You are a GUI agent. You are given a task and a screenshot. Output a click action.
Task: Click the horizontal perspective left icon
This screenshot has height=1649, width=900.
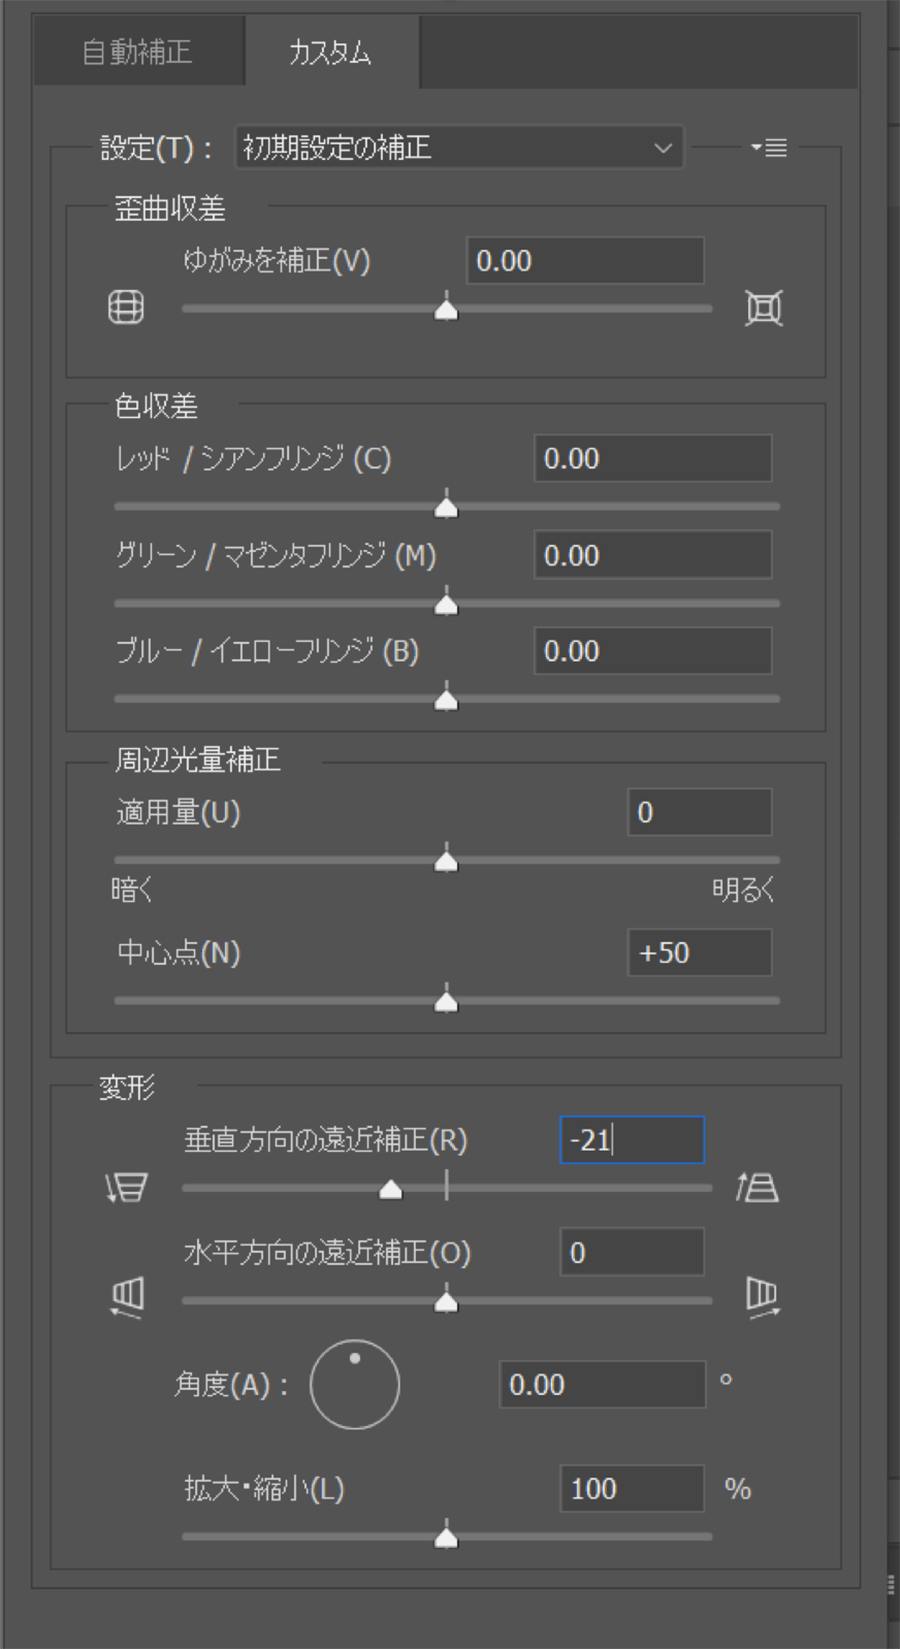[127, 1297]
